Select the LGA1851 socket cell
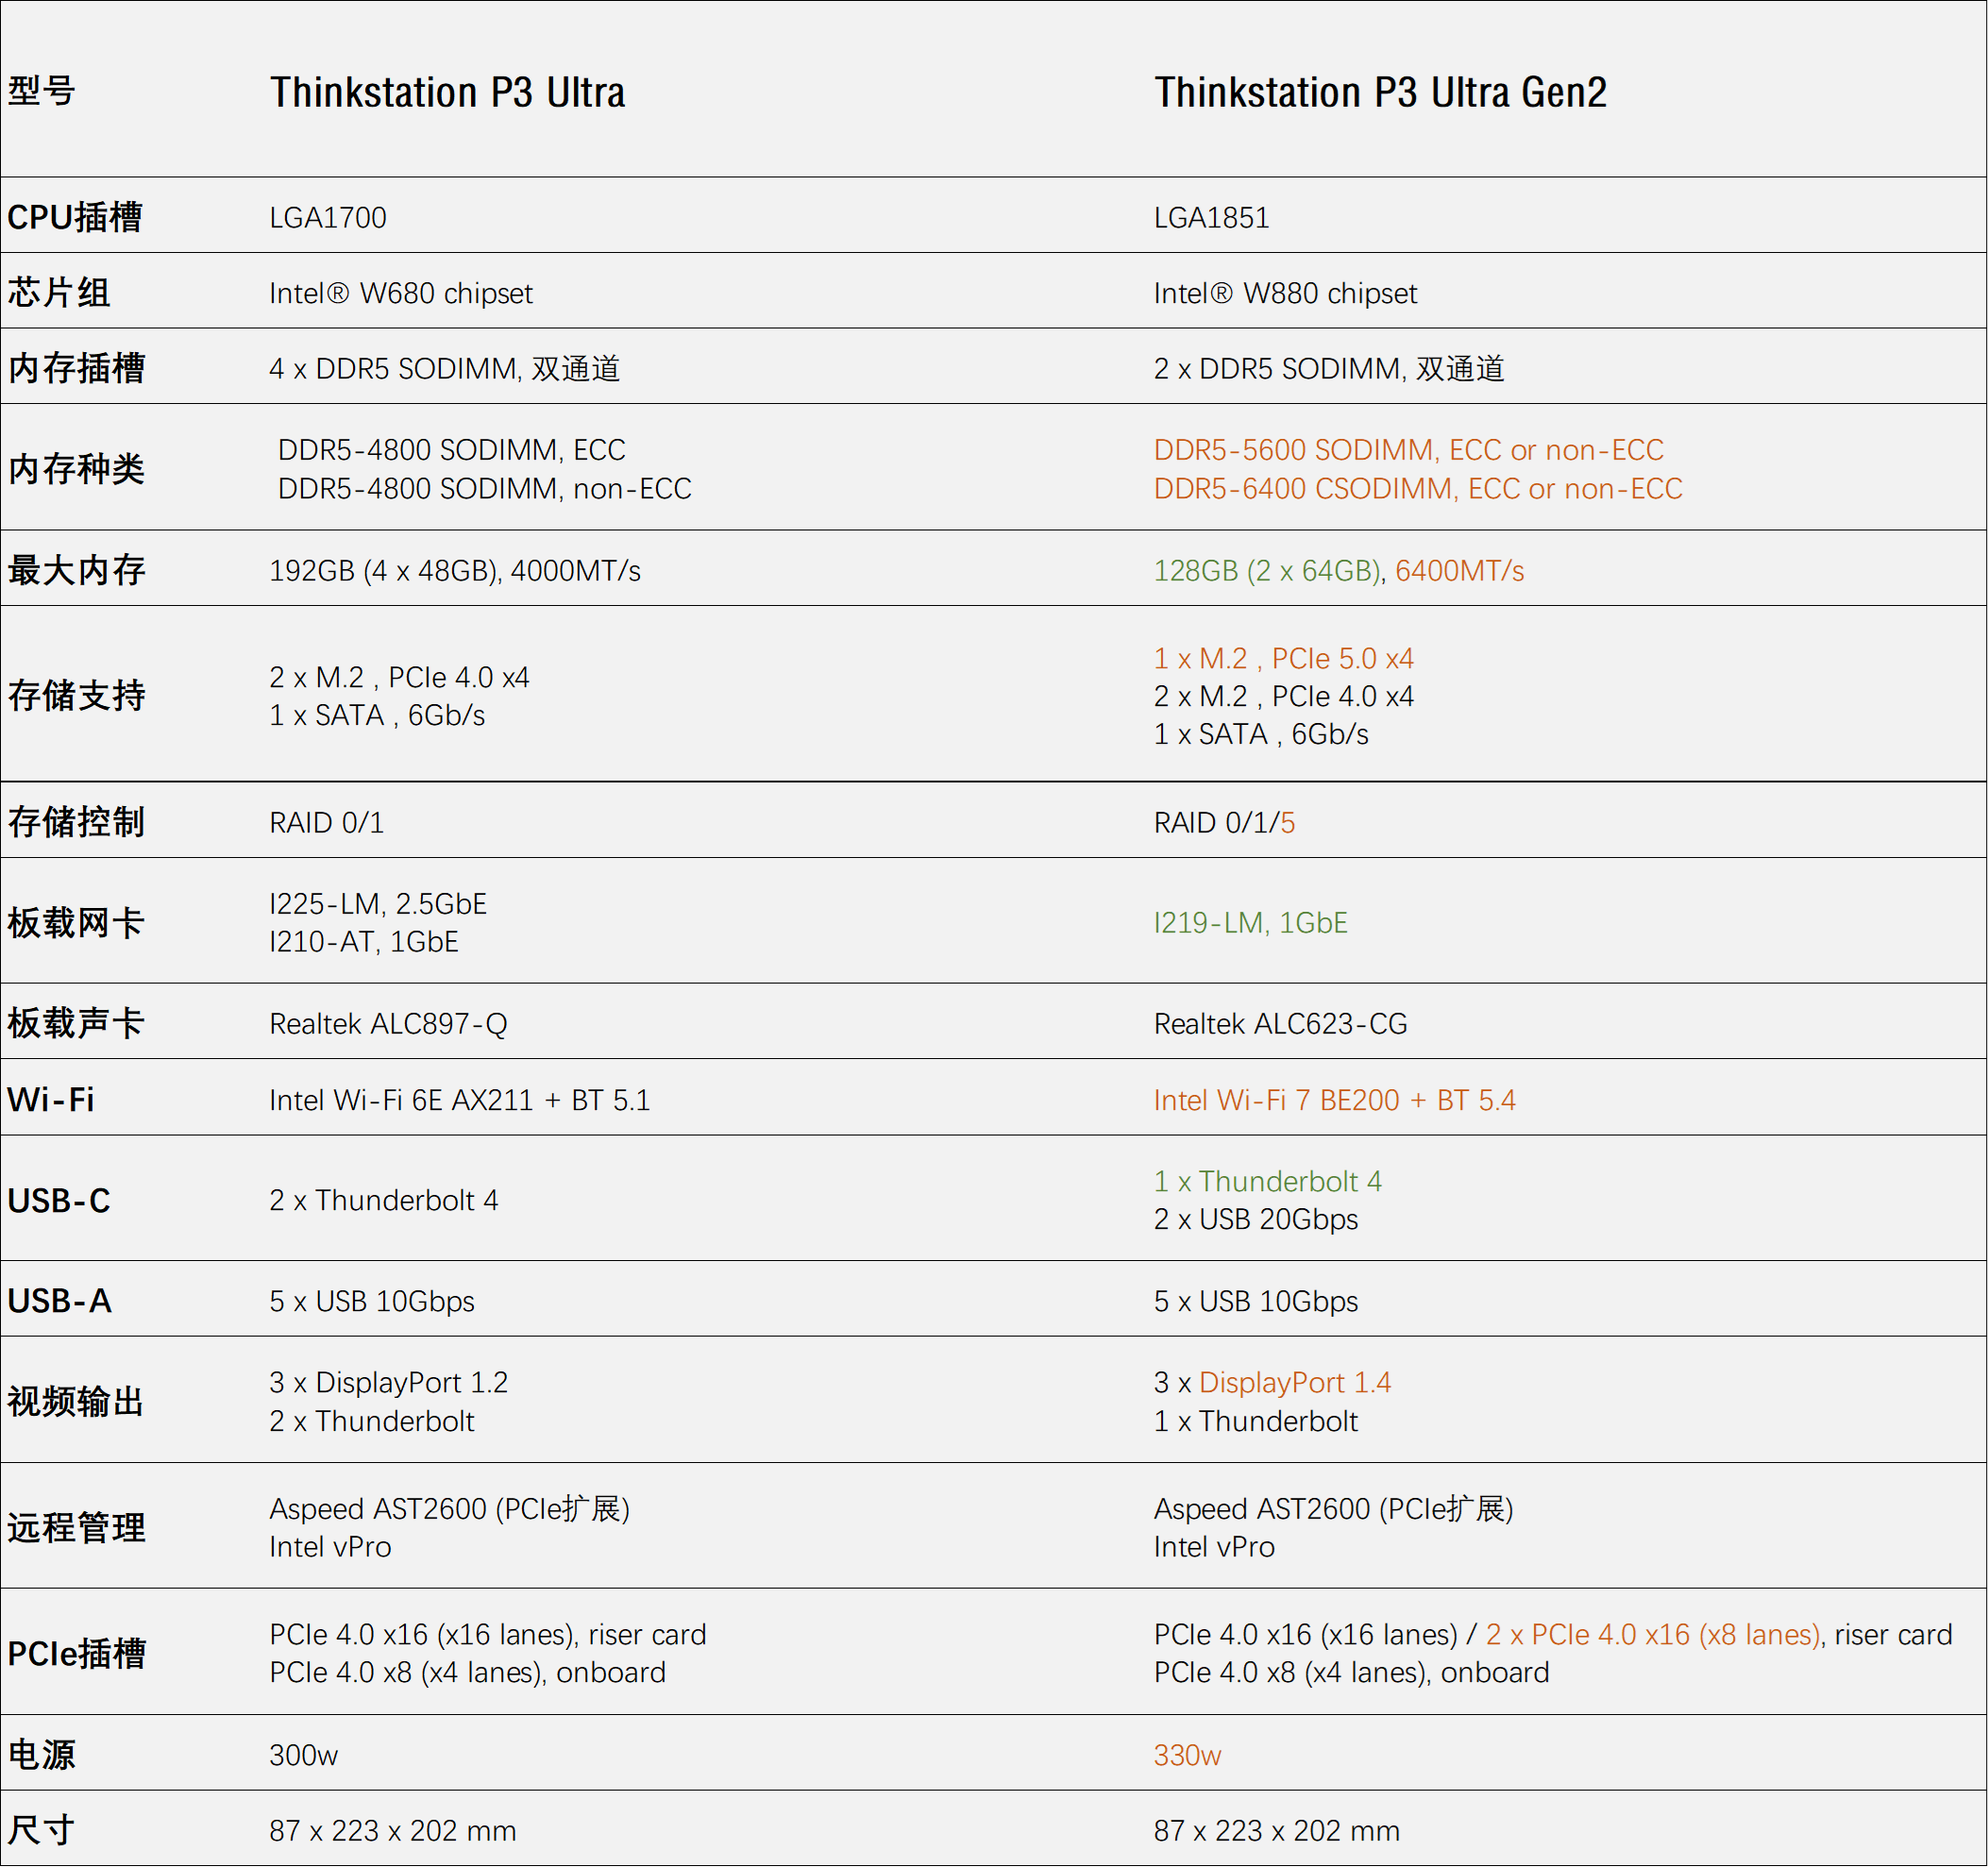The width and height of the screenshot is (1988, 1867). coord(1211,217)
